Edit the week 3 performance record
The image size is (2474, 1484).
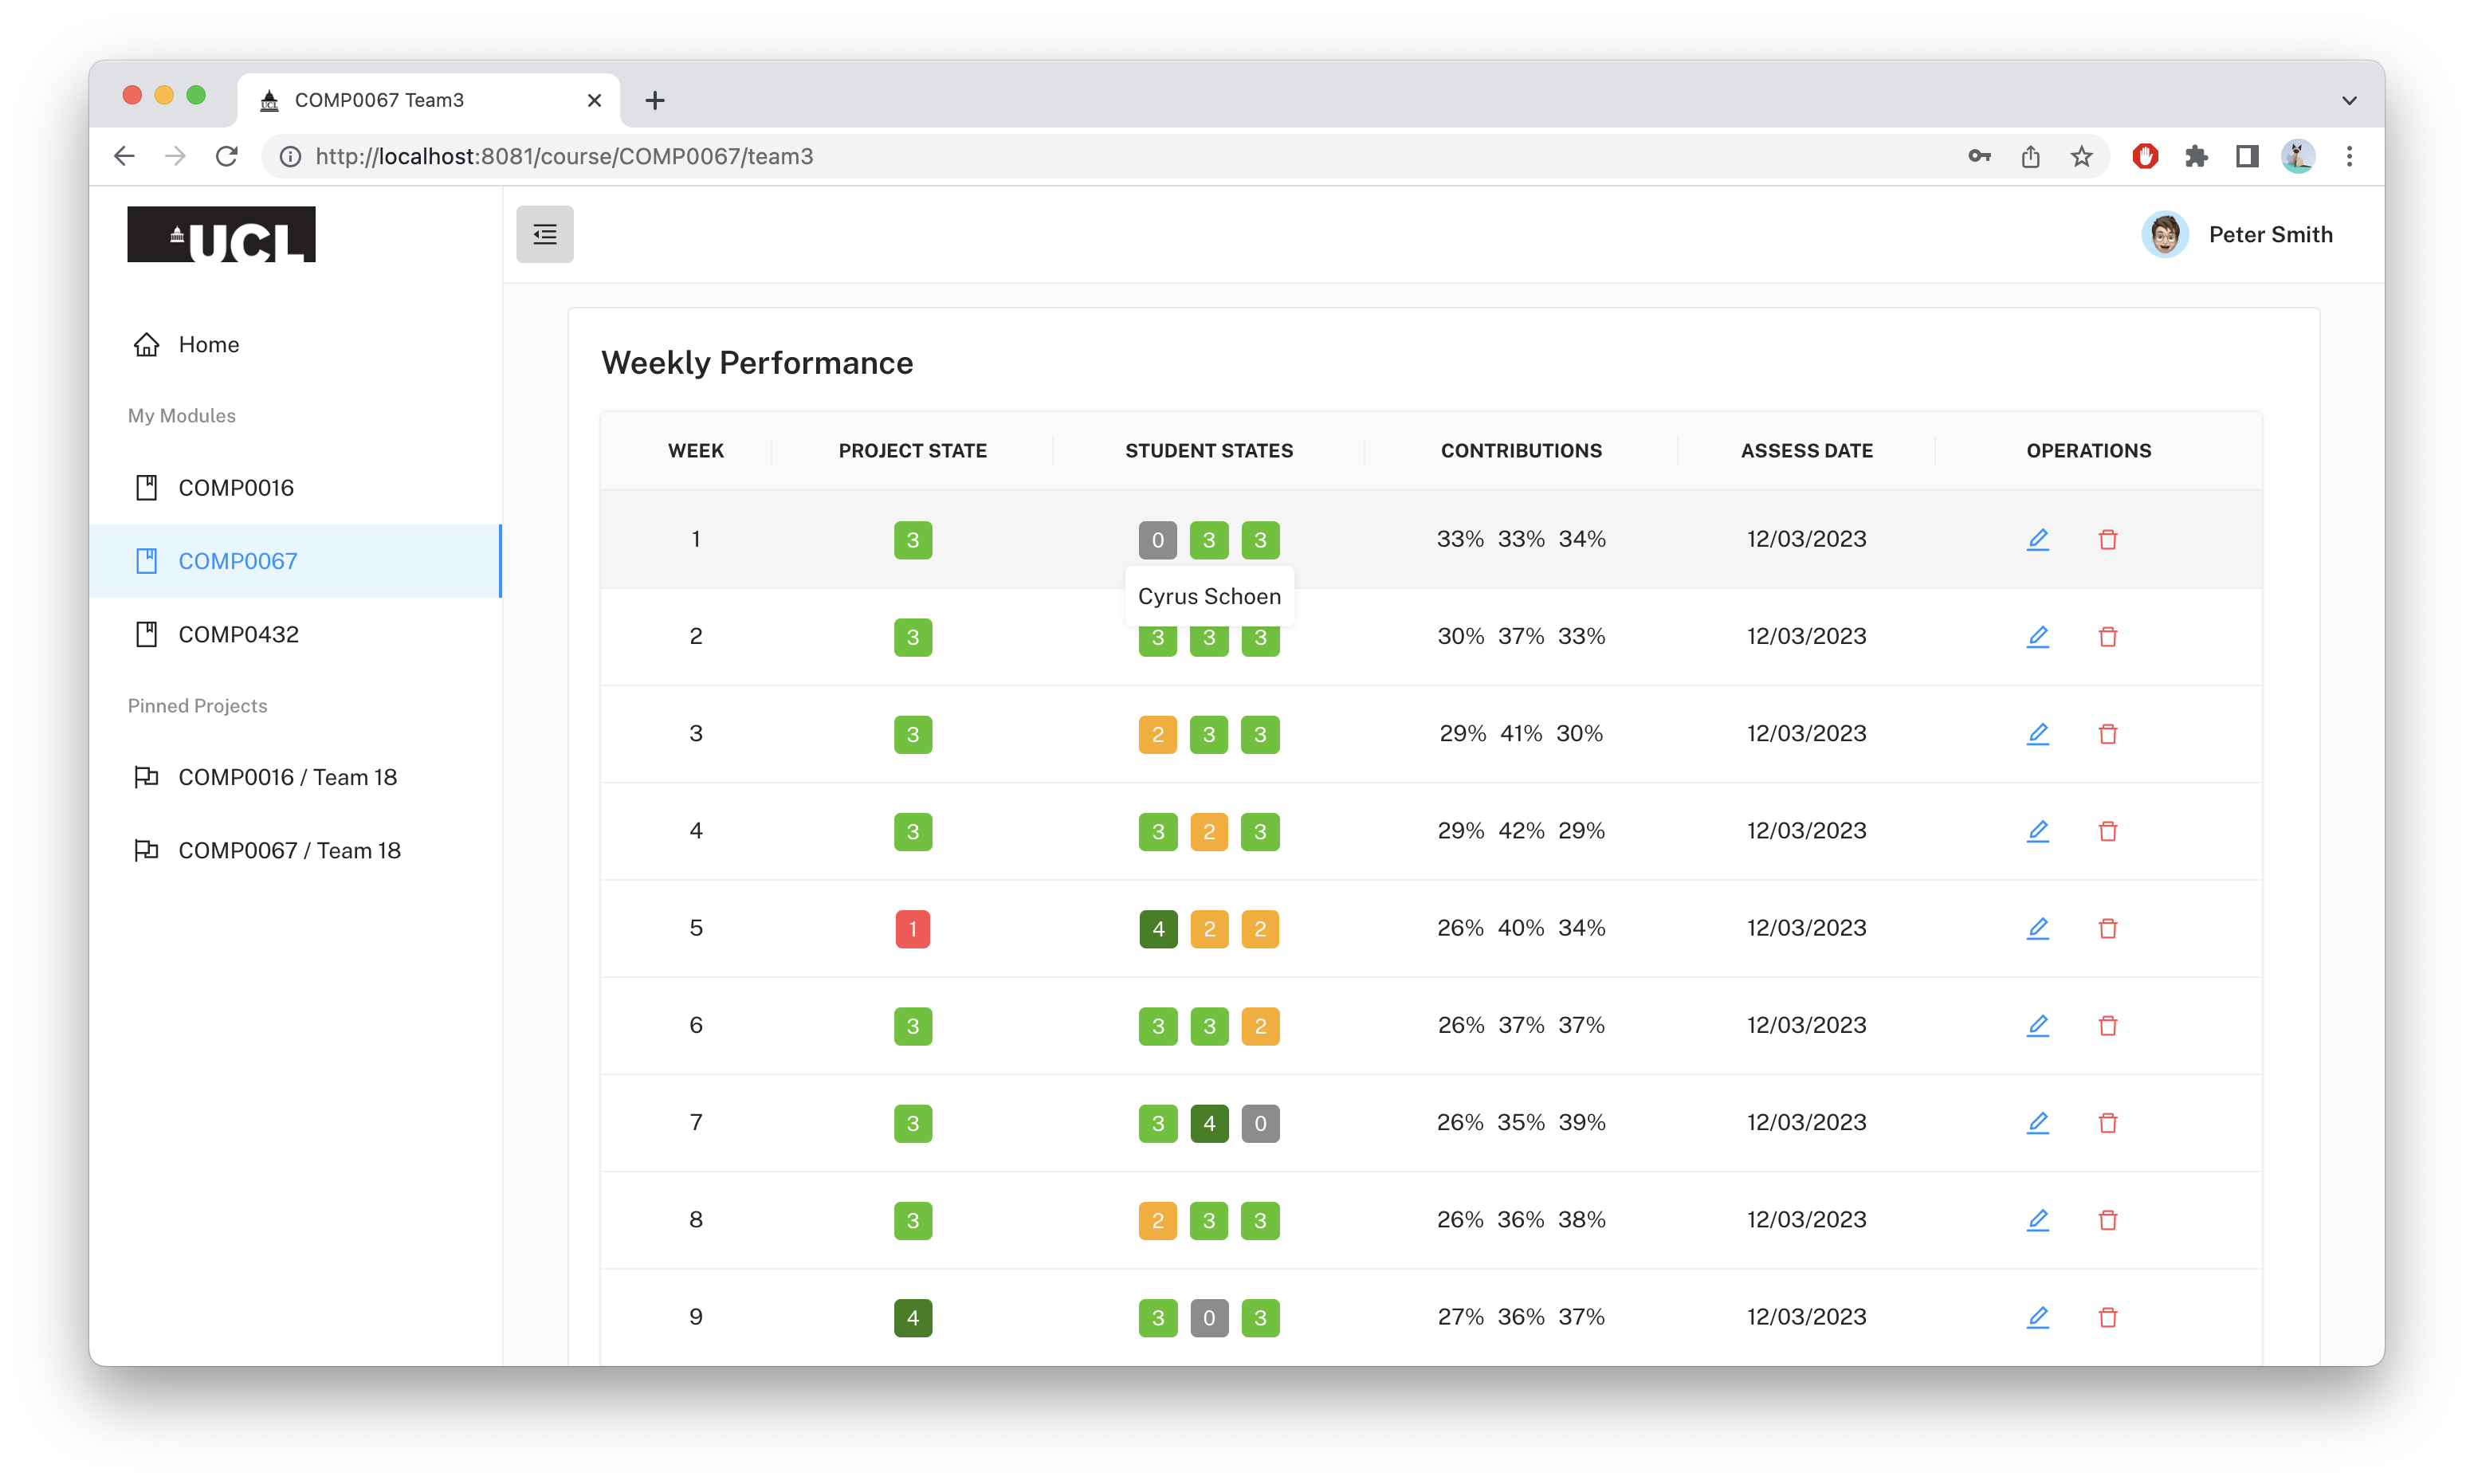pos(2037,734)
